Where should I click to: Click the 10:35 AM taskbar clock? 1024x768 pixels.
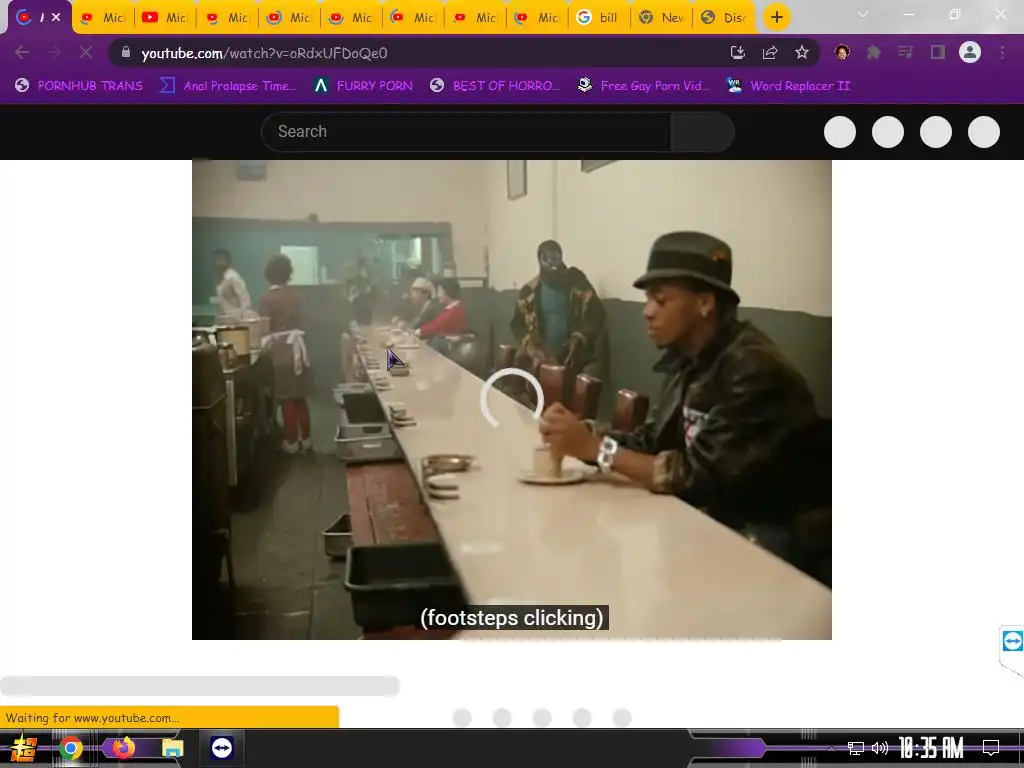click(931, 747)
